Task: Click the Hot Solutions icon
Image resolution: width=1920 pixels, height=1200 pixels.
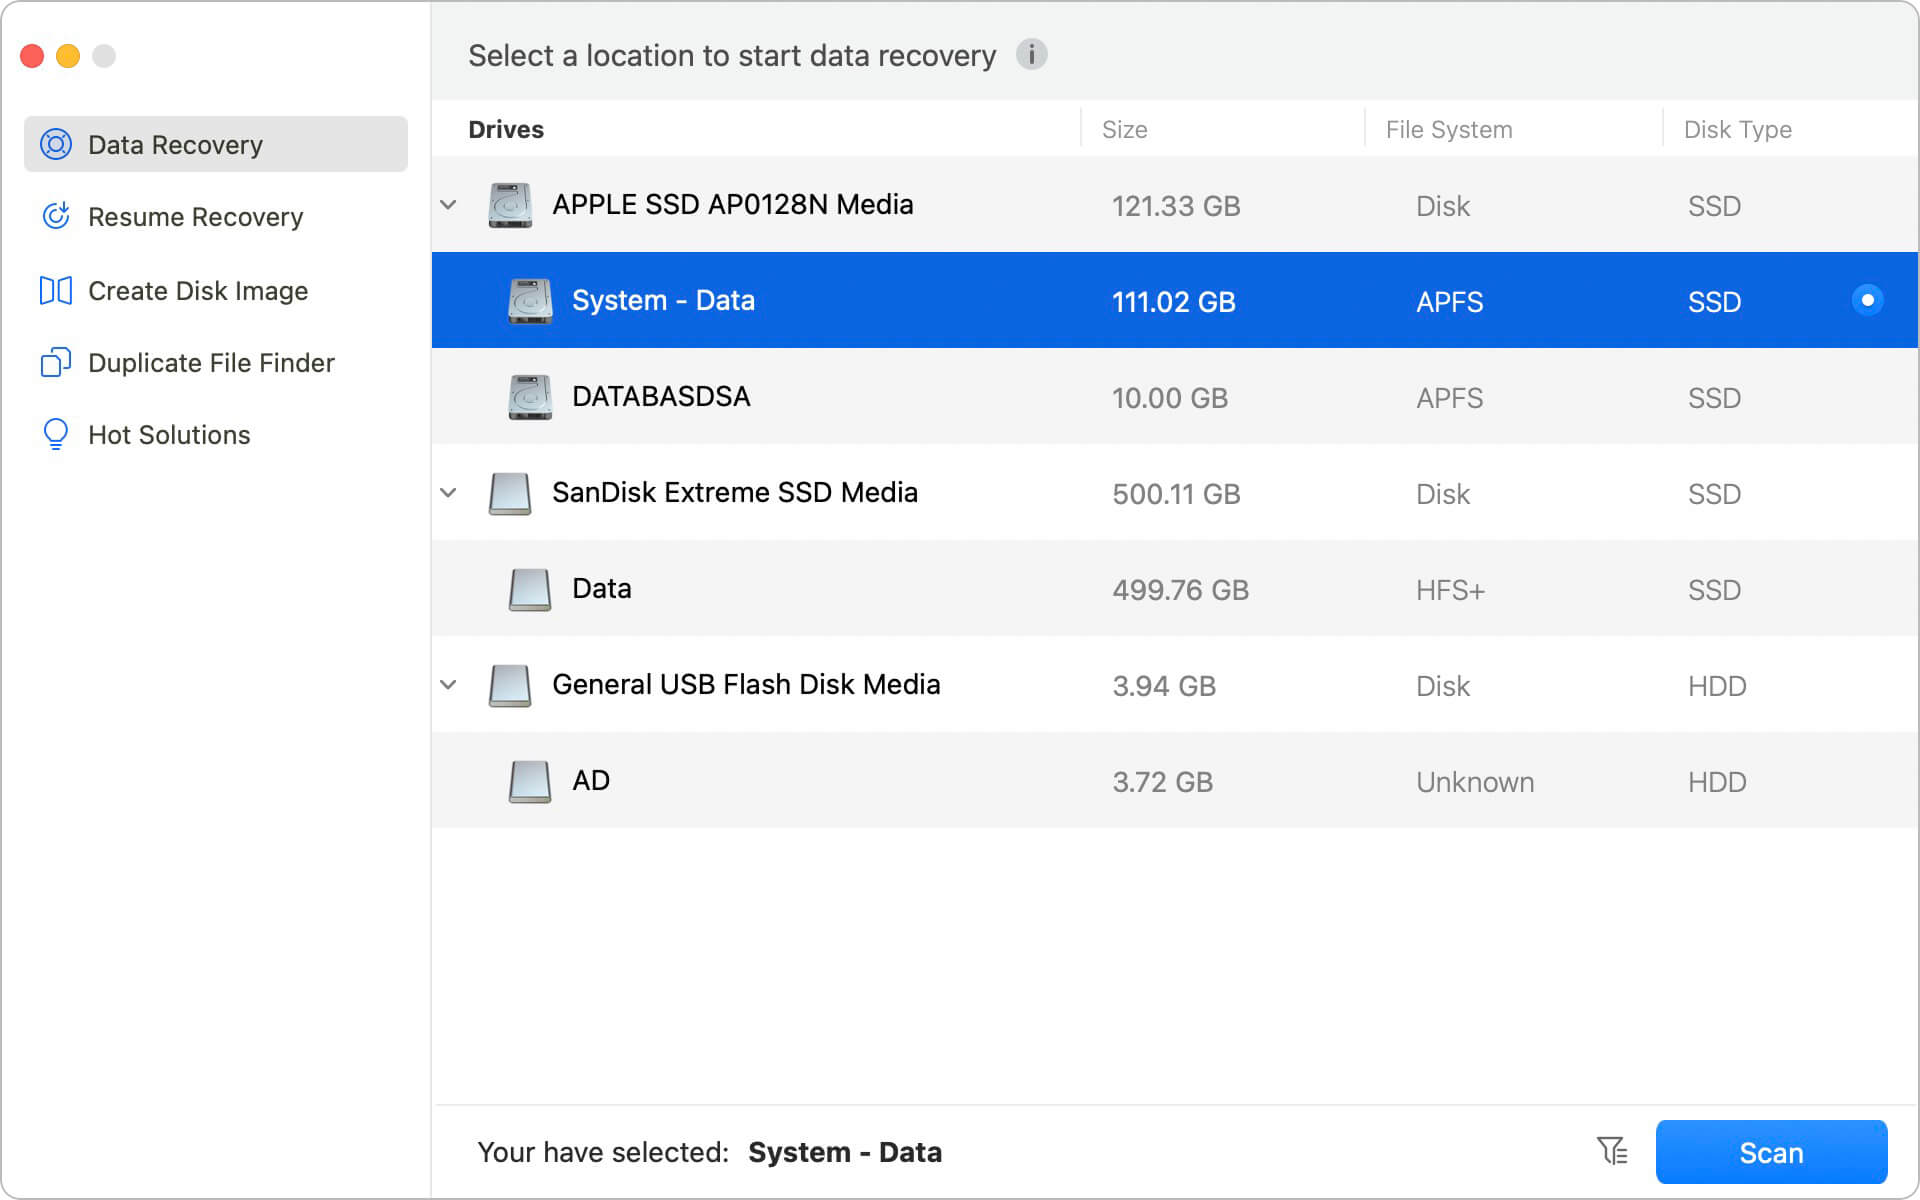Action: click(x=53, y=435)
